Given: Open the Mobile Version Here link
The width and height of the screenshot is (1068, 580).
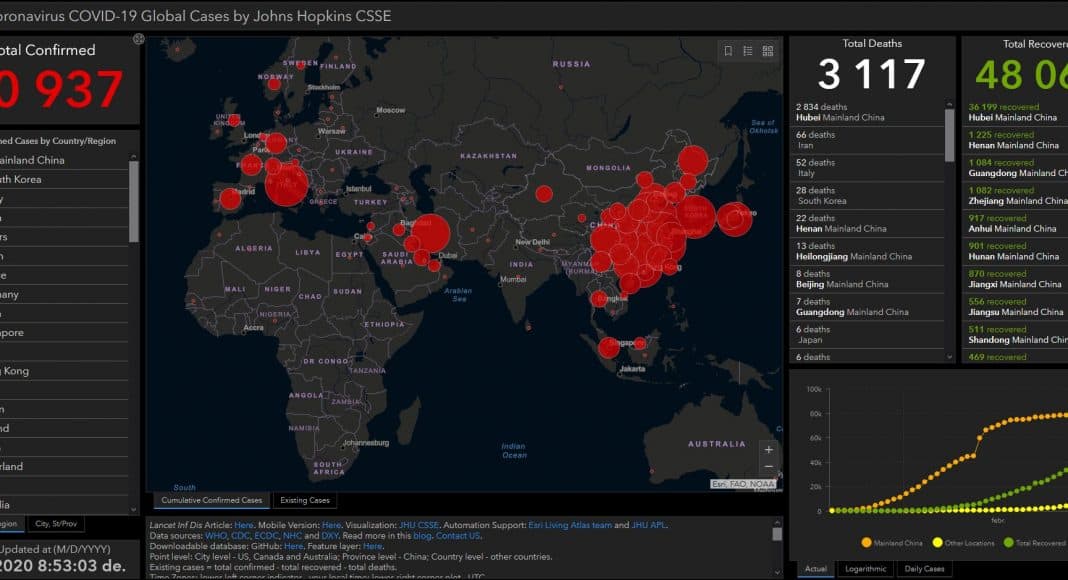Looking at the screenshot, I should (331, 525).
